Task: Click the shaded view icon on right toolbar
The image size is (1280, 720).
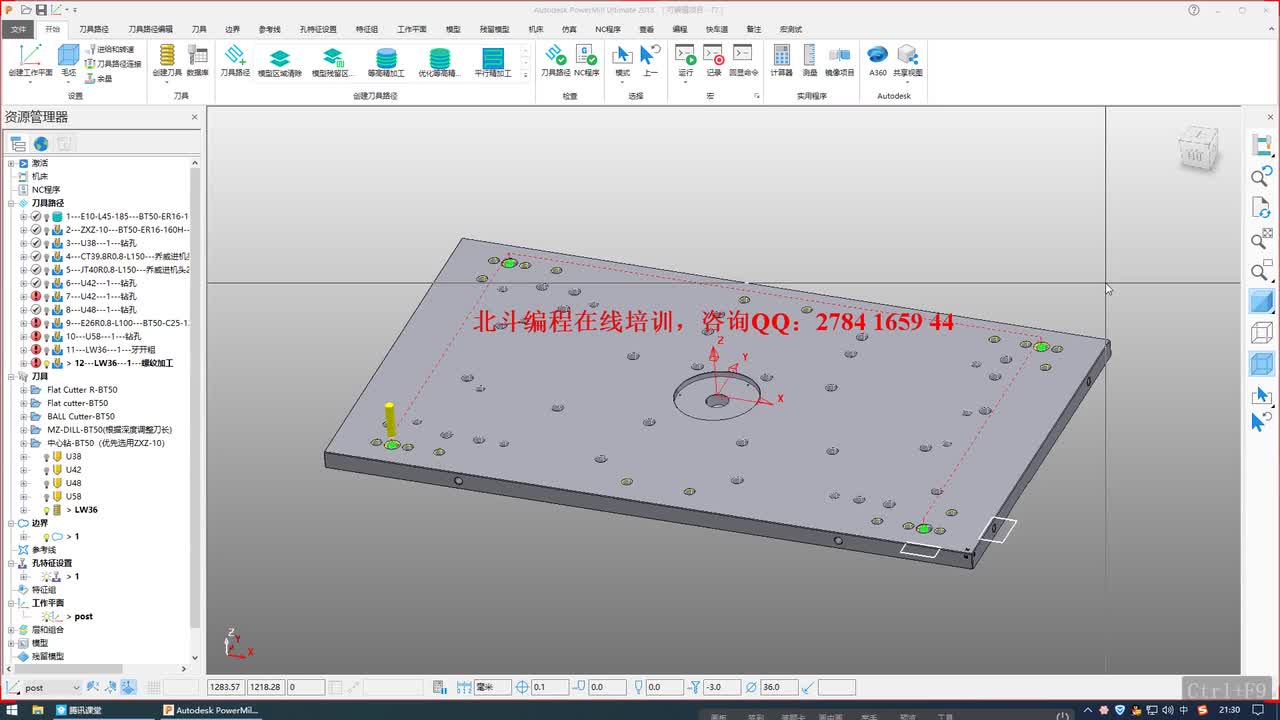Action: (x=1261, y=301)
